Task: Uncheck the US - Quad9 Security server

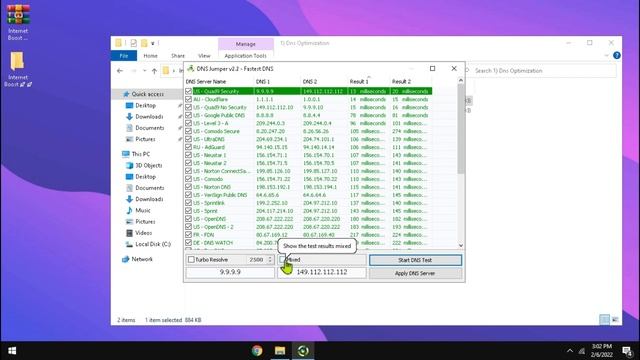Action: 188,91
